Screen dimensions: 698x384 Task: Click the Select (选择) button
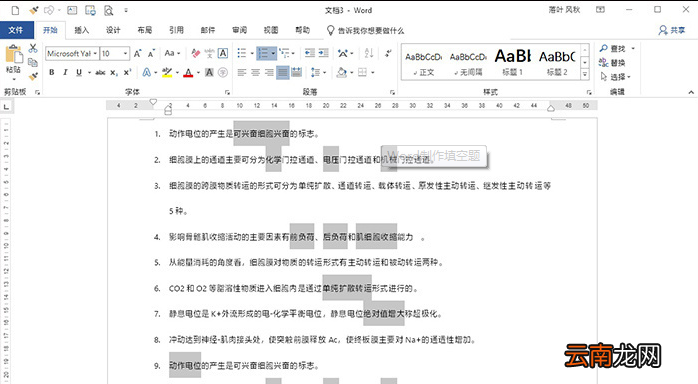616,77
